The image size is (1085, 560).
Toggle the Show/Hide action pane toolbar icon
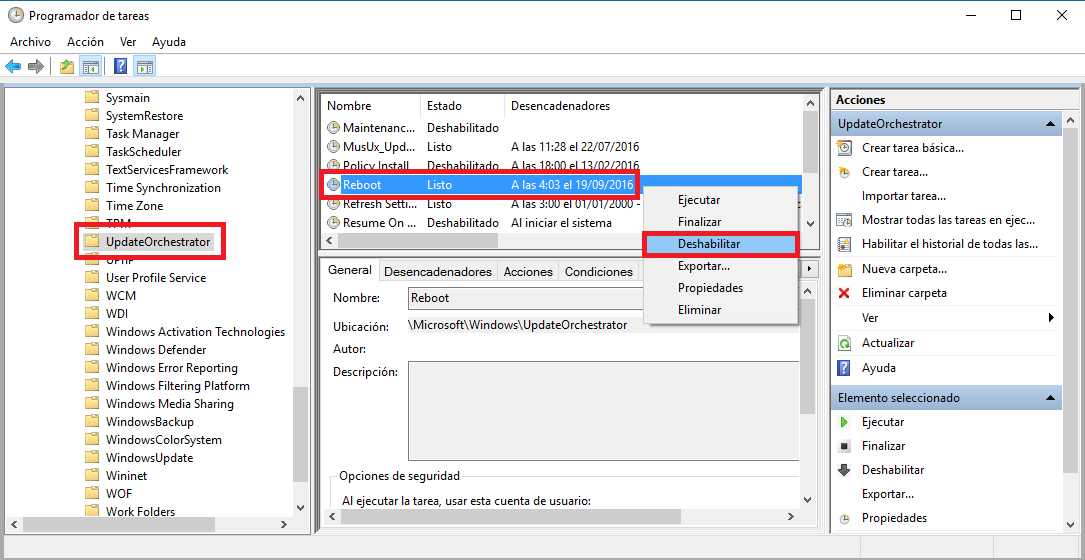(x=144, y=66)
